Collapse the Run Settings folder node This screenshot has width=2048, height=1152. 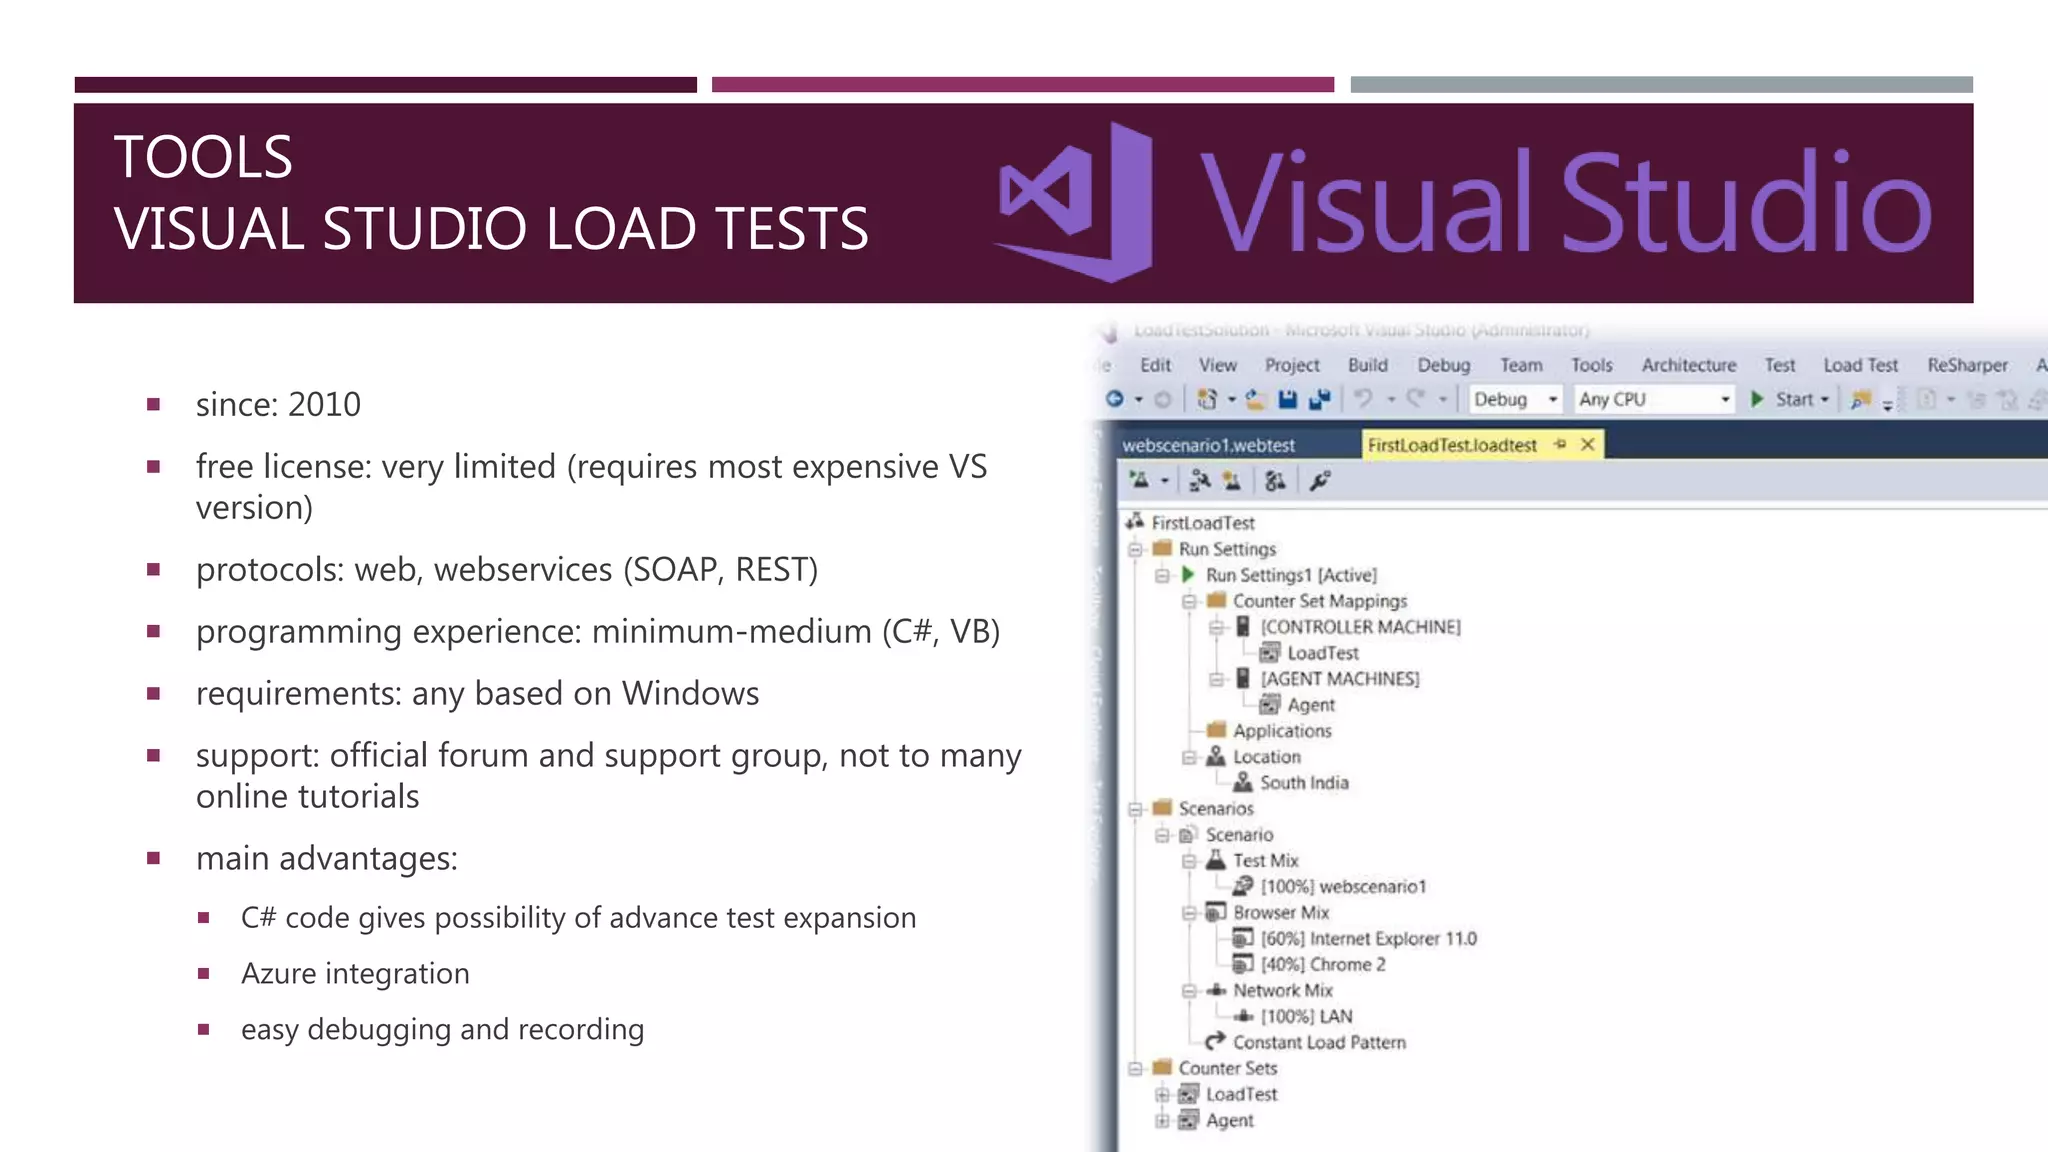(x=1135, y=549)
